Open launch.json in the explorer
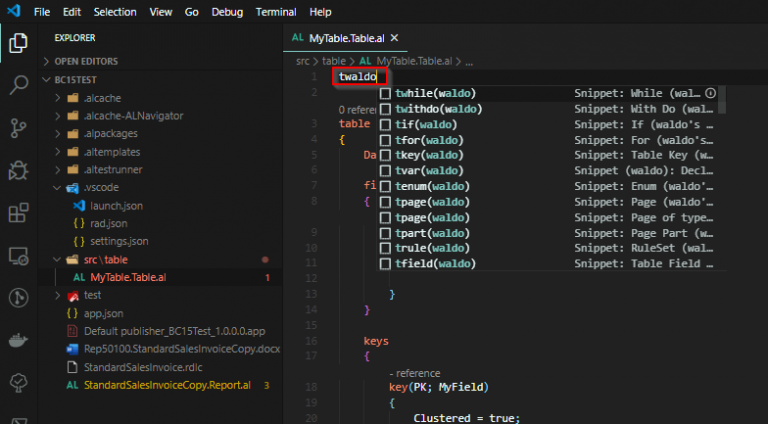768x424 pixels. tap(116, 205)
